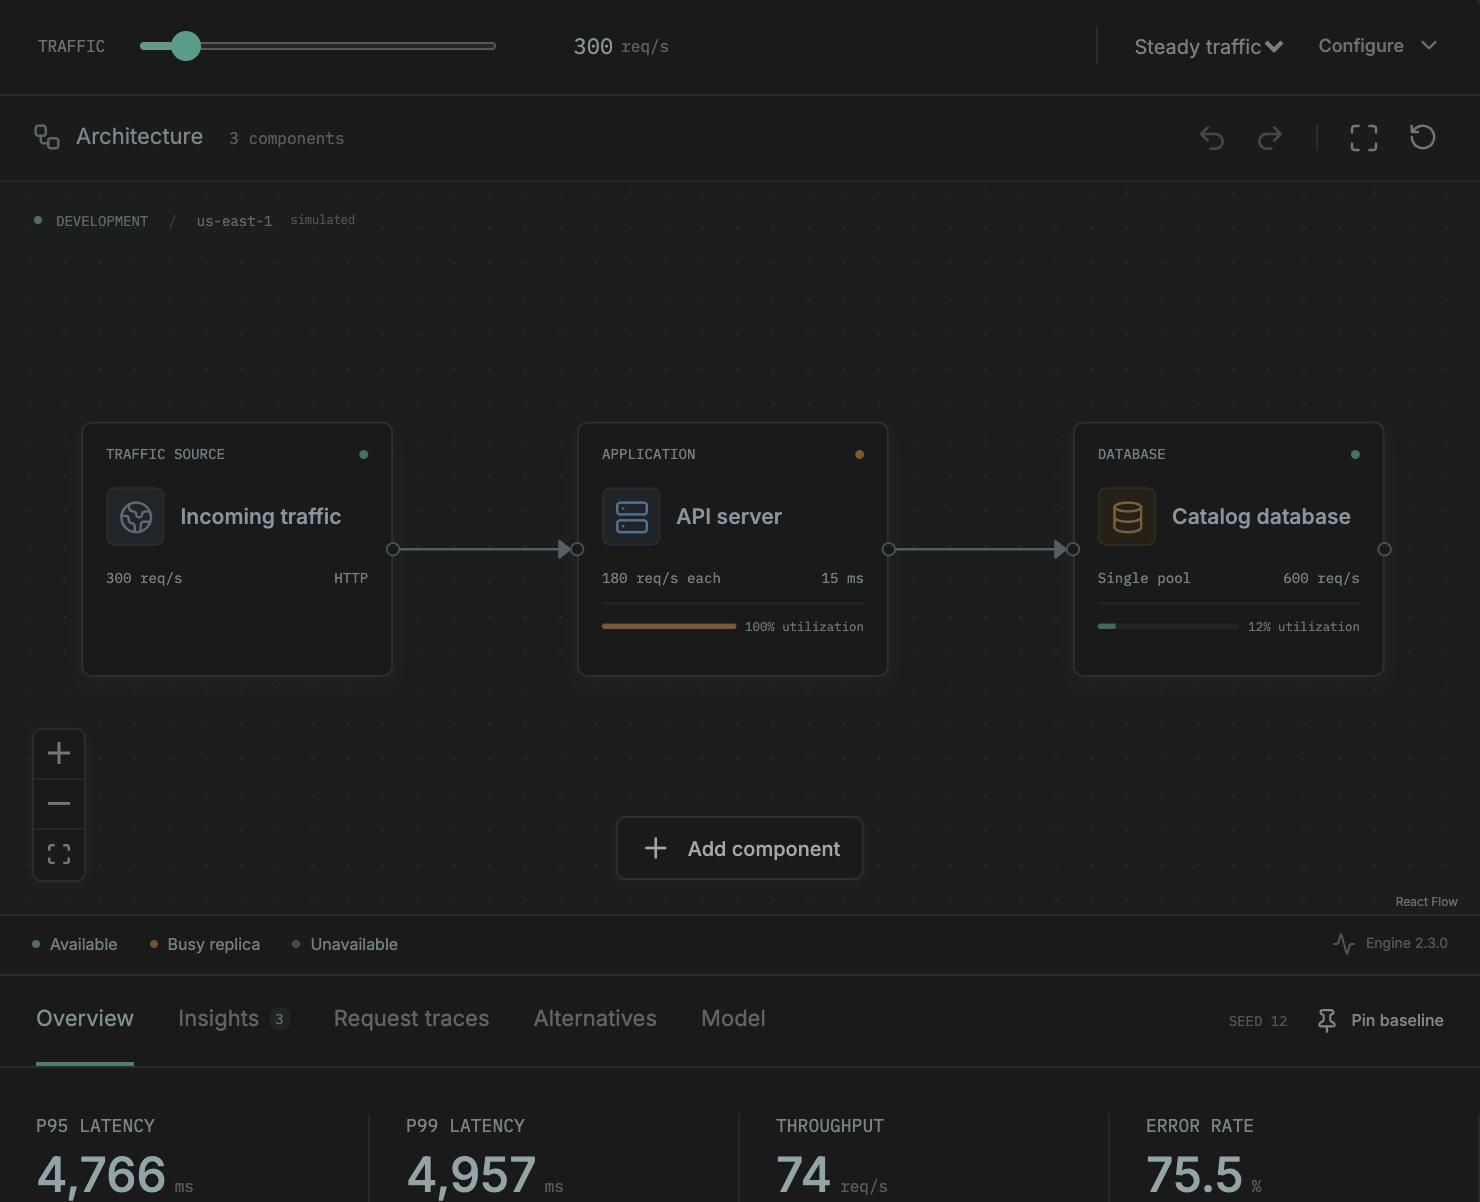Screen dimensions: 1480x1202
Task: Click the redo arrow icon
Action: [x=1270, y=138]
